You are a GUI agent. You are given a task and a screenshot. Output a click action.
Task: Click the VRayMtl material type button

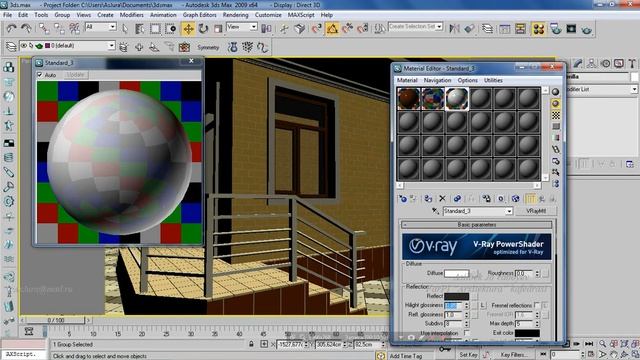(x=536, y=211)
